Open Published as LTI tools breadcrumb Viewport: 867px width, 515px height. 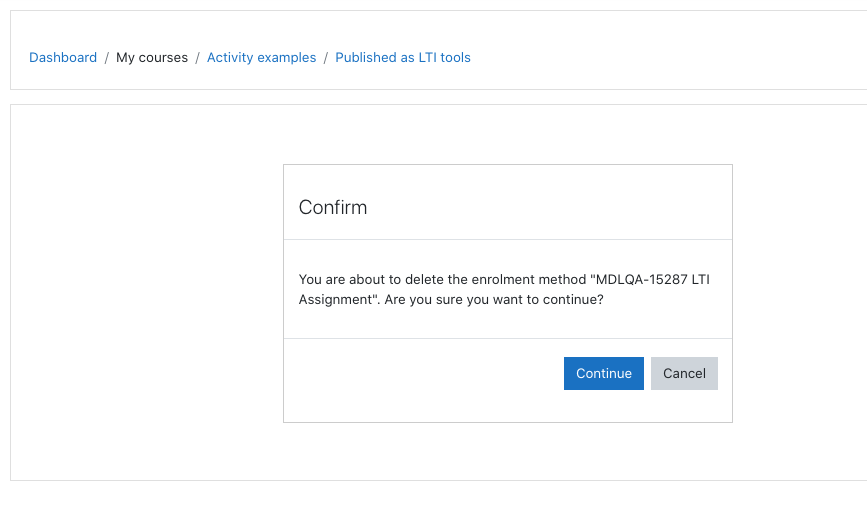tap(403, 58)
